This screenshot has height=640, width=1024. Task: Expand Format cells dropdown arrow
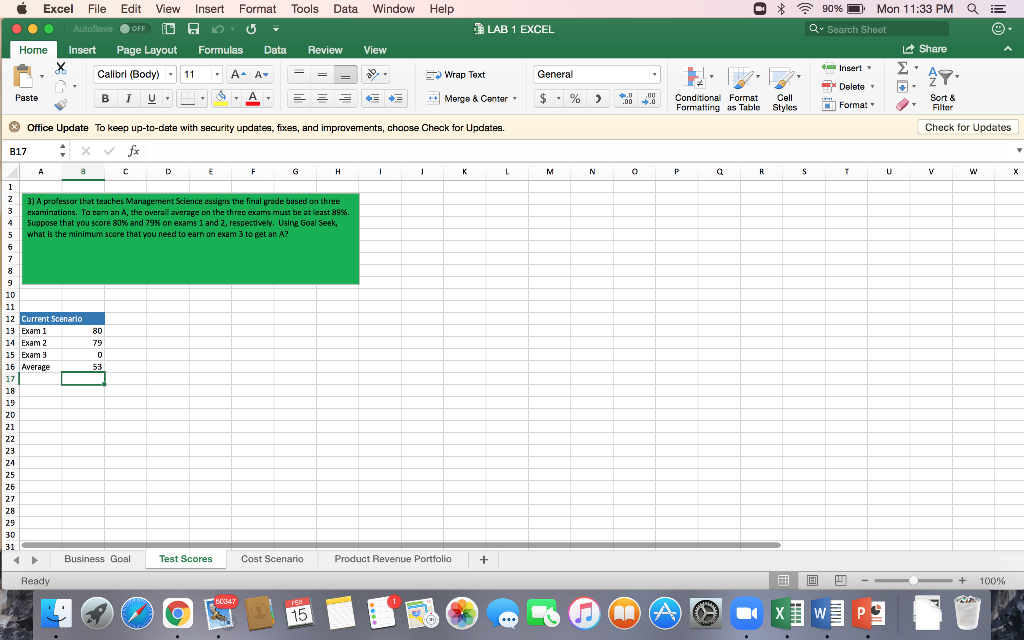click(x=872, y=104)
